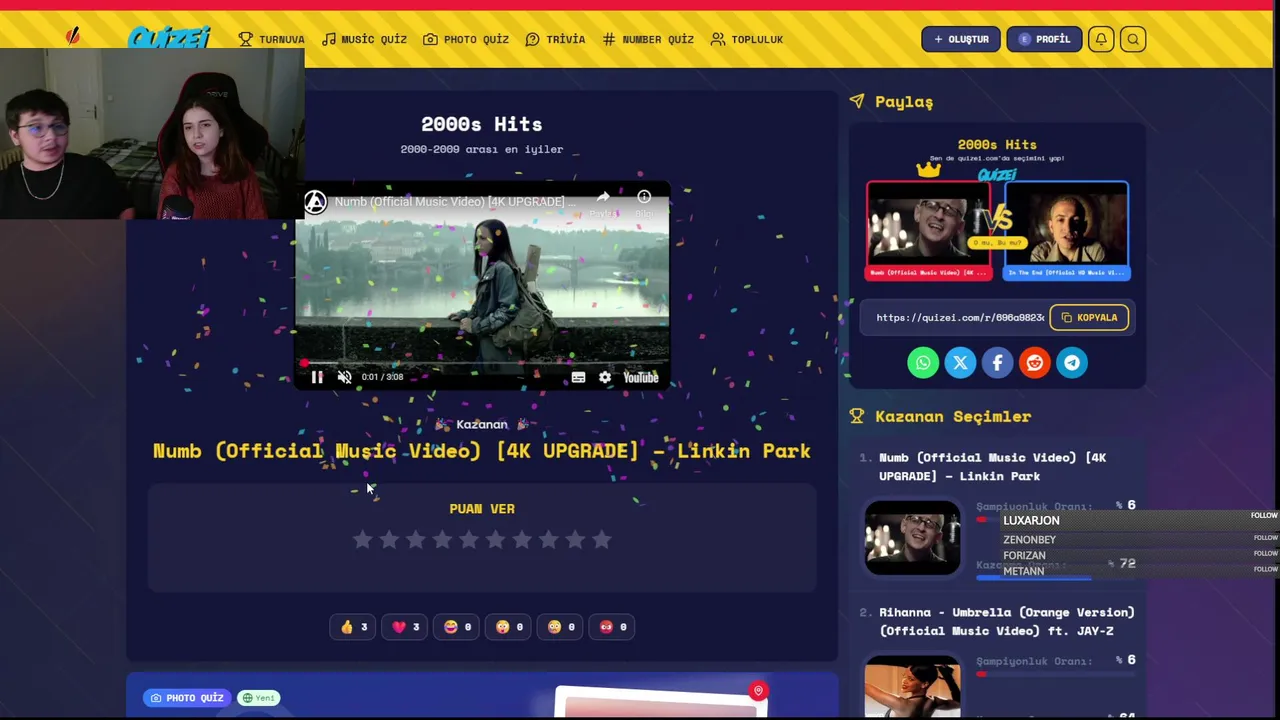React with the flushed face emoji
This screenshot has width=1280, height=720.
click(561, 627)
